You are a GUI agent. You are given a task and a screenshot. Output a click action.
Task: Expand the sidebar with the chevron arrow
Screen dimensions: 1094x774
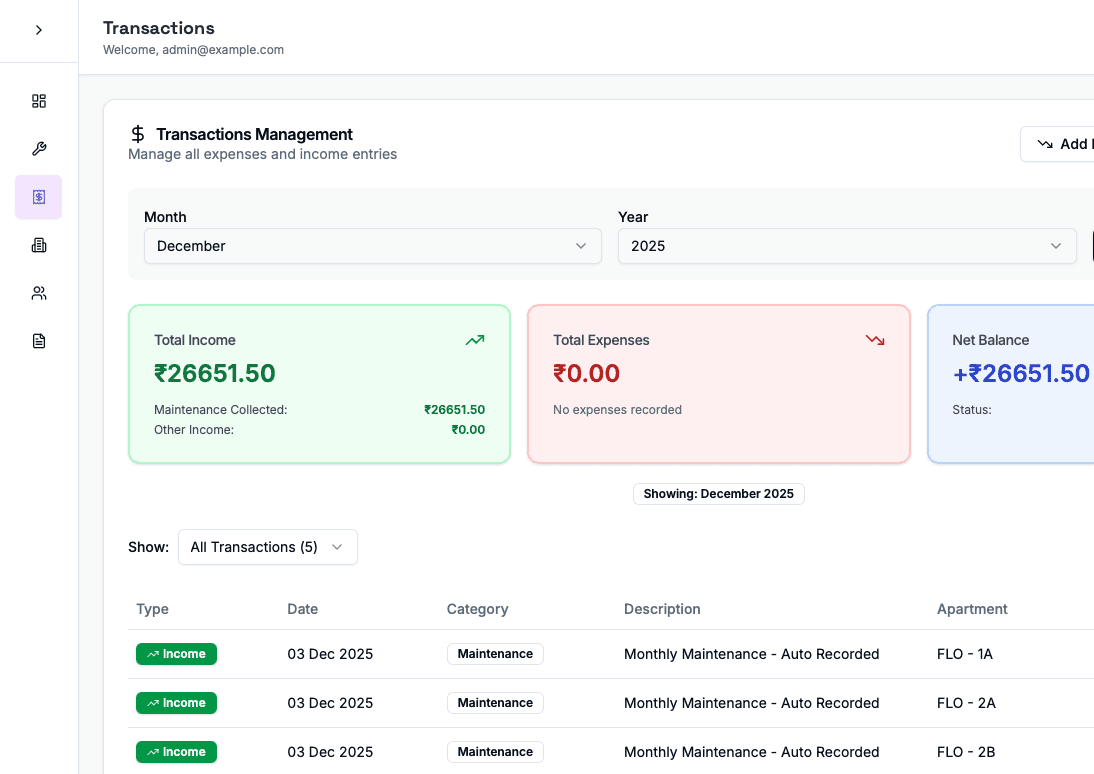pos(38,30)
